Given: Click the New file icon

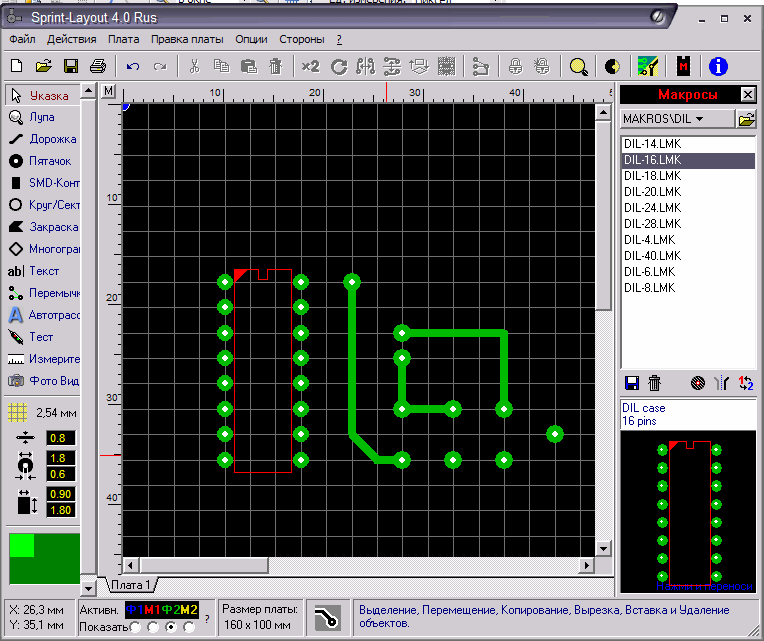Looking at the screenshot, I should coord(17,66).
